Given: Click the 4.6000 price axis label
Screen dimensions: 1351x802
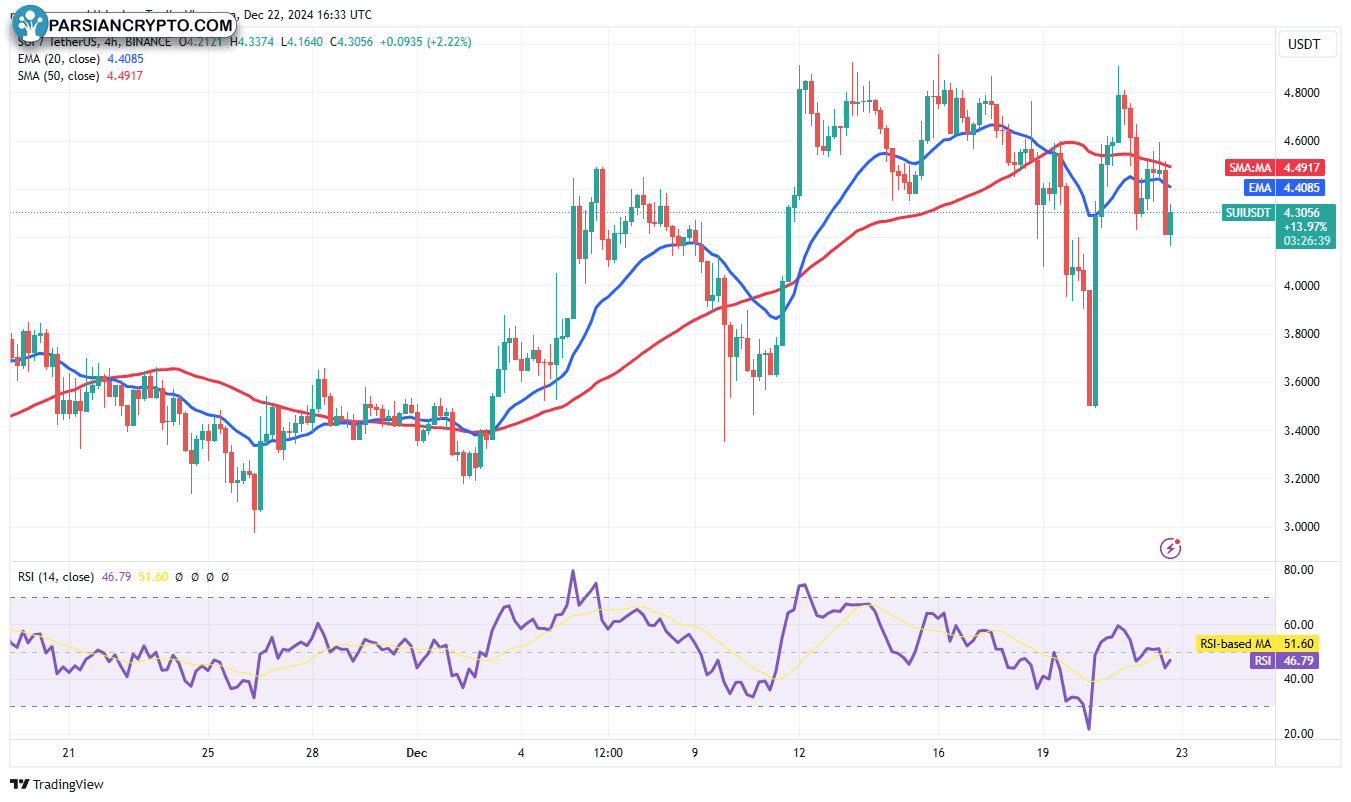Looking at the screenshot, I should click(1302, 141).
